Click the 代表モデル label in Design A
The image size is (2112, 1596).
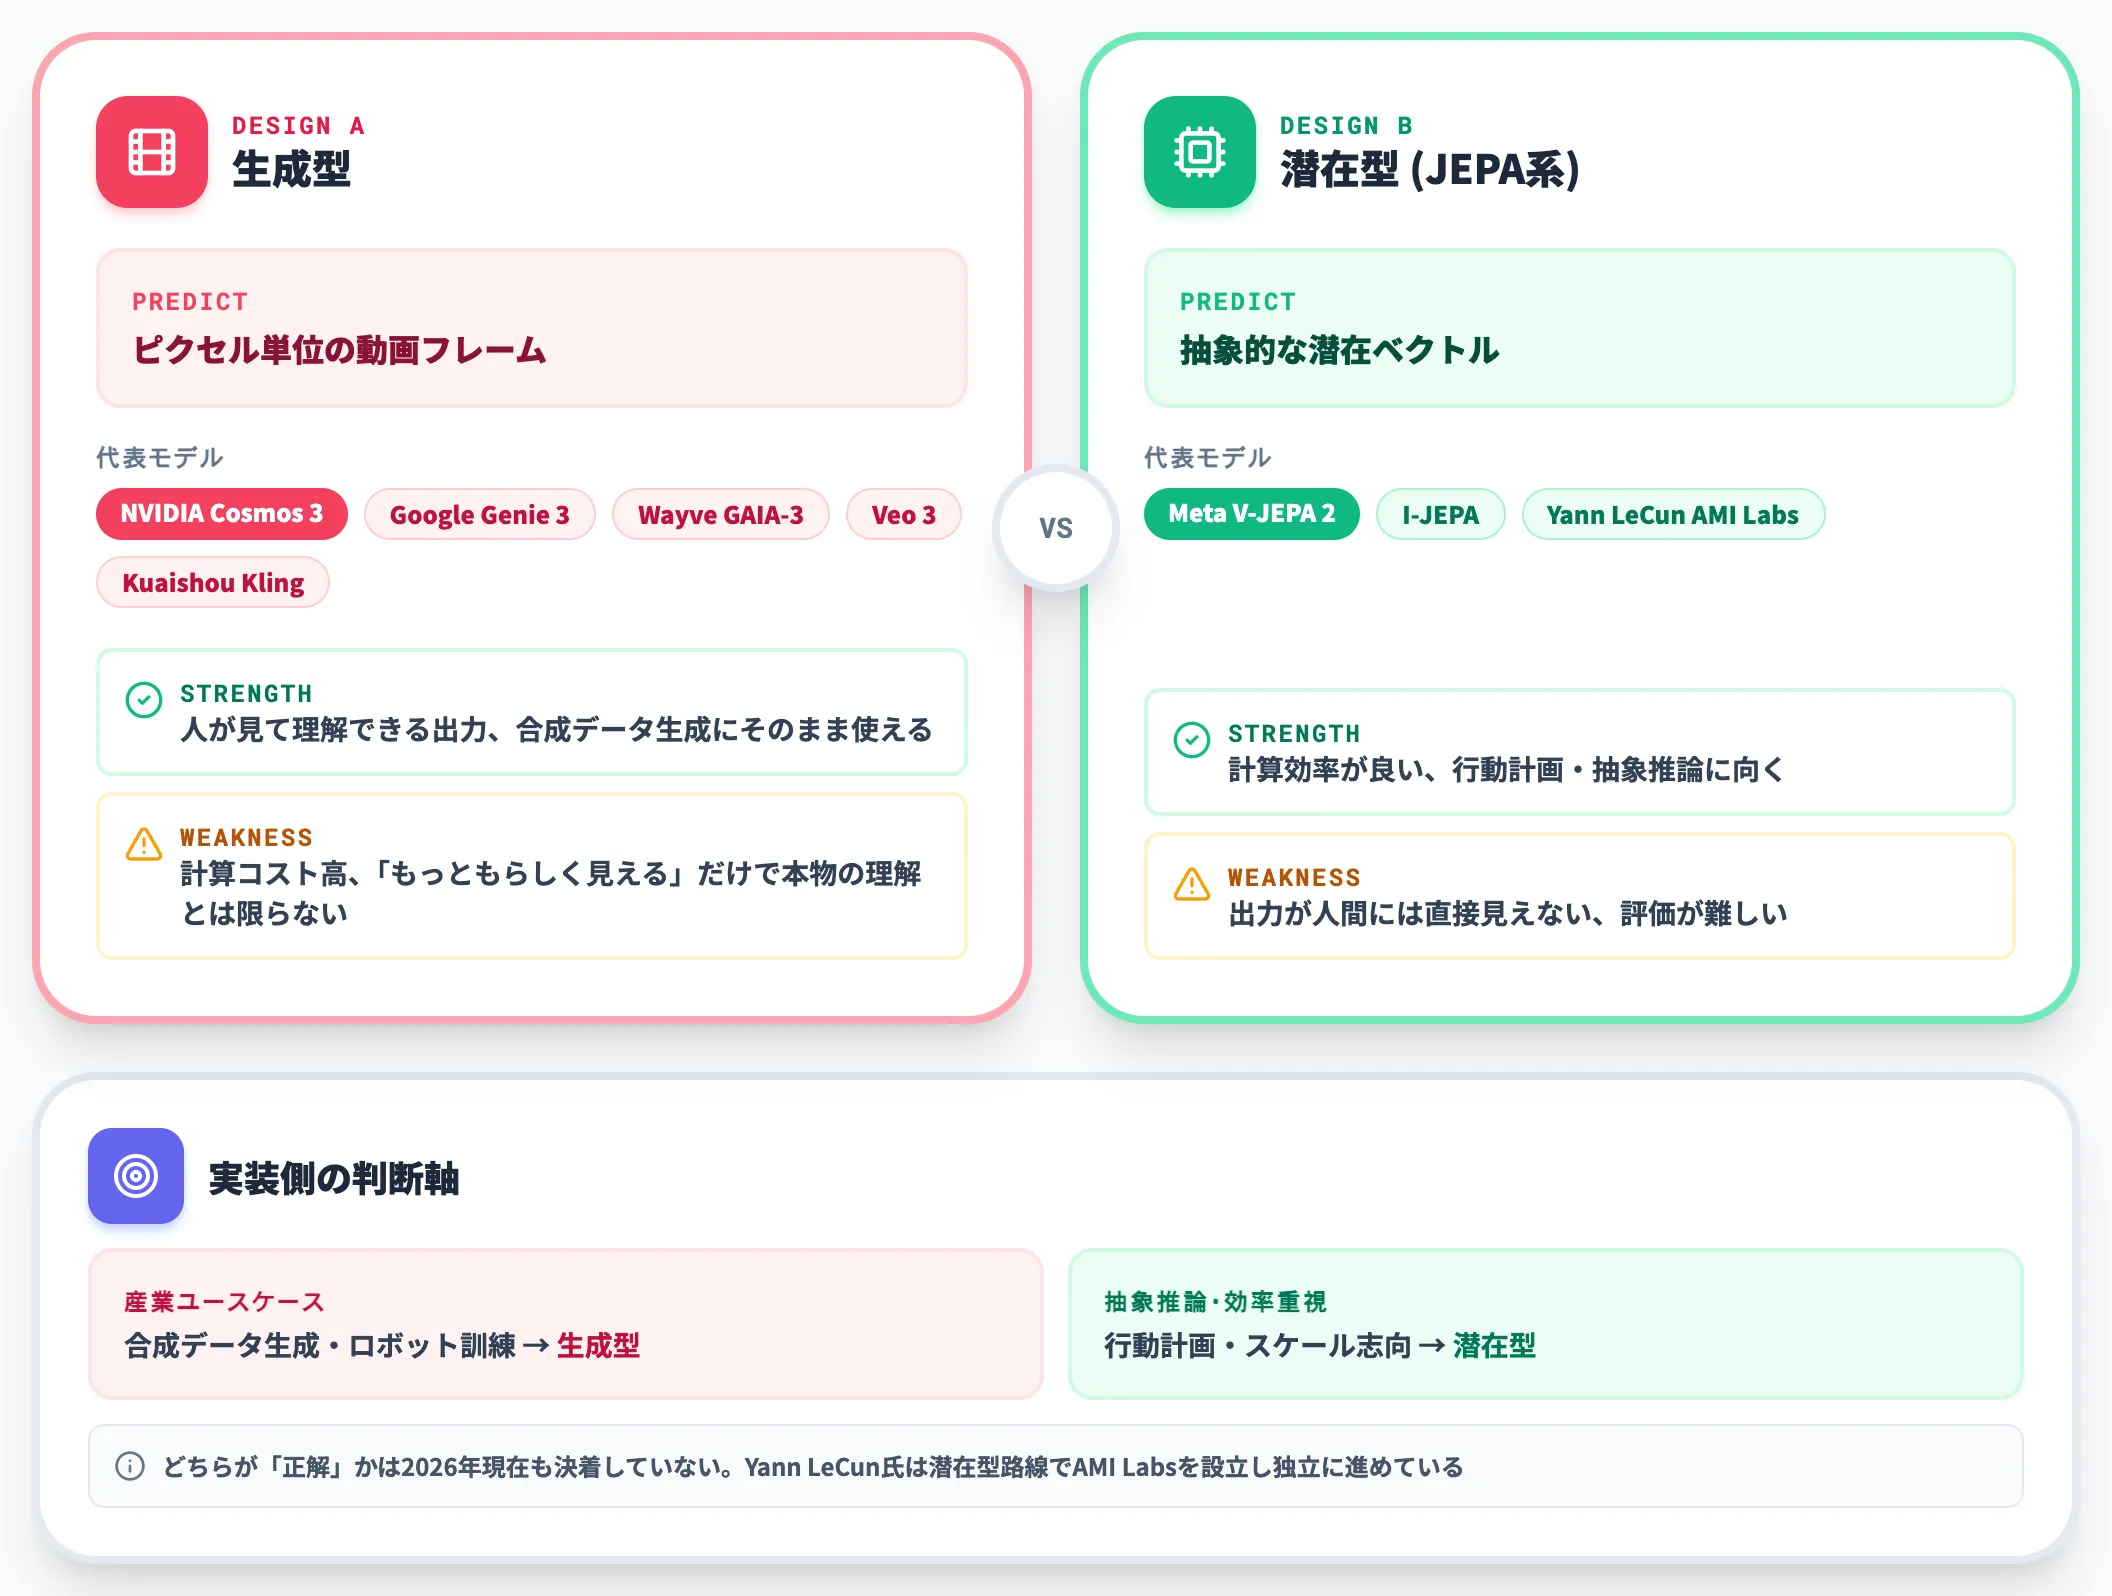click(160, 458)
